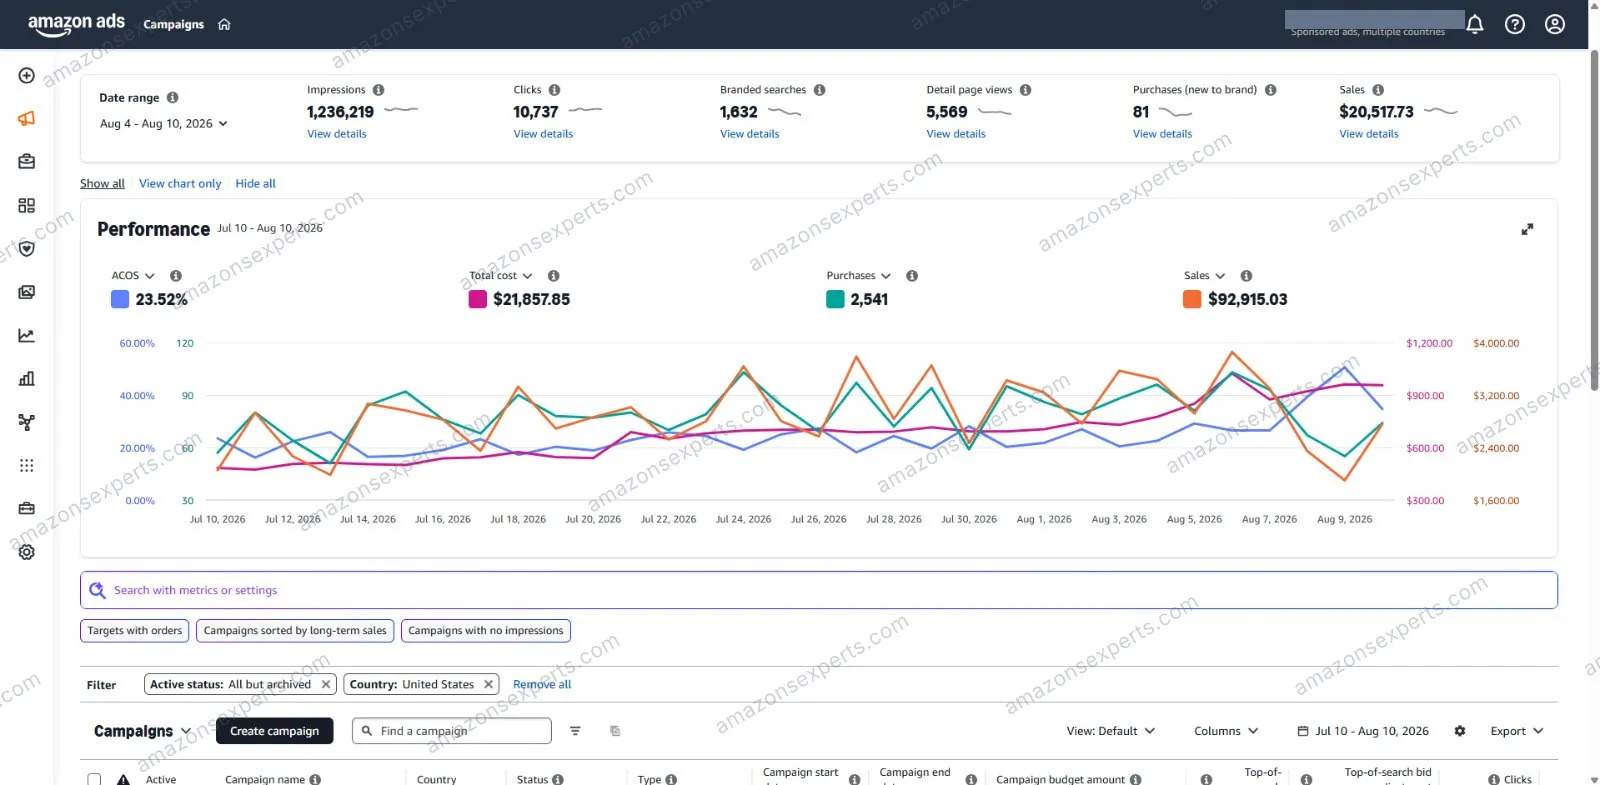
Task: Open the user account profile icon
Action: click(x=1555, y=24)
